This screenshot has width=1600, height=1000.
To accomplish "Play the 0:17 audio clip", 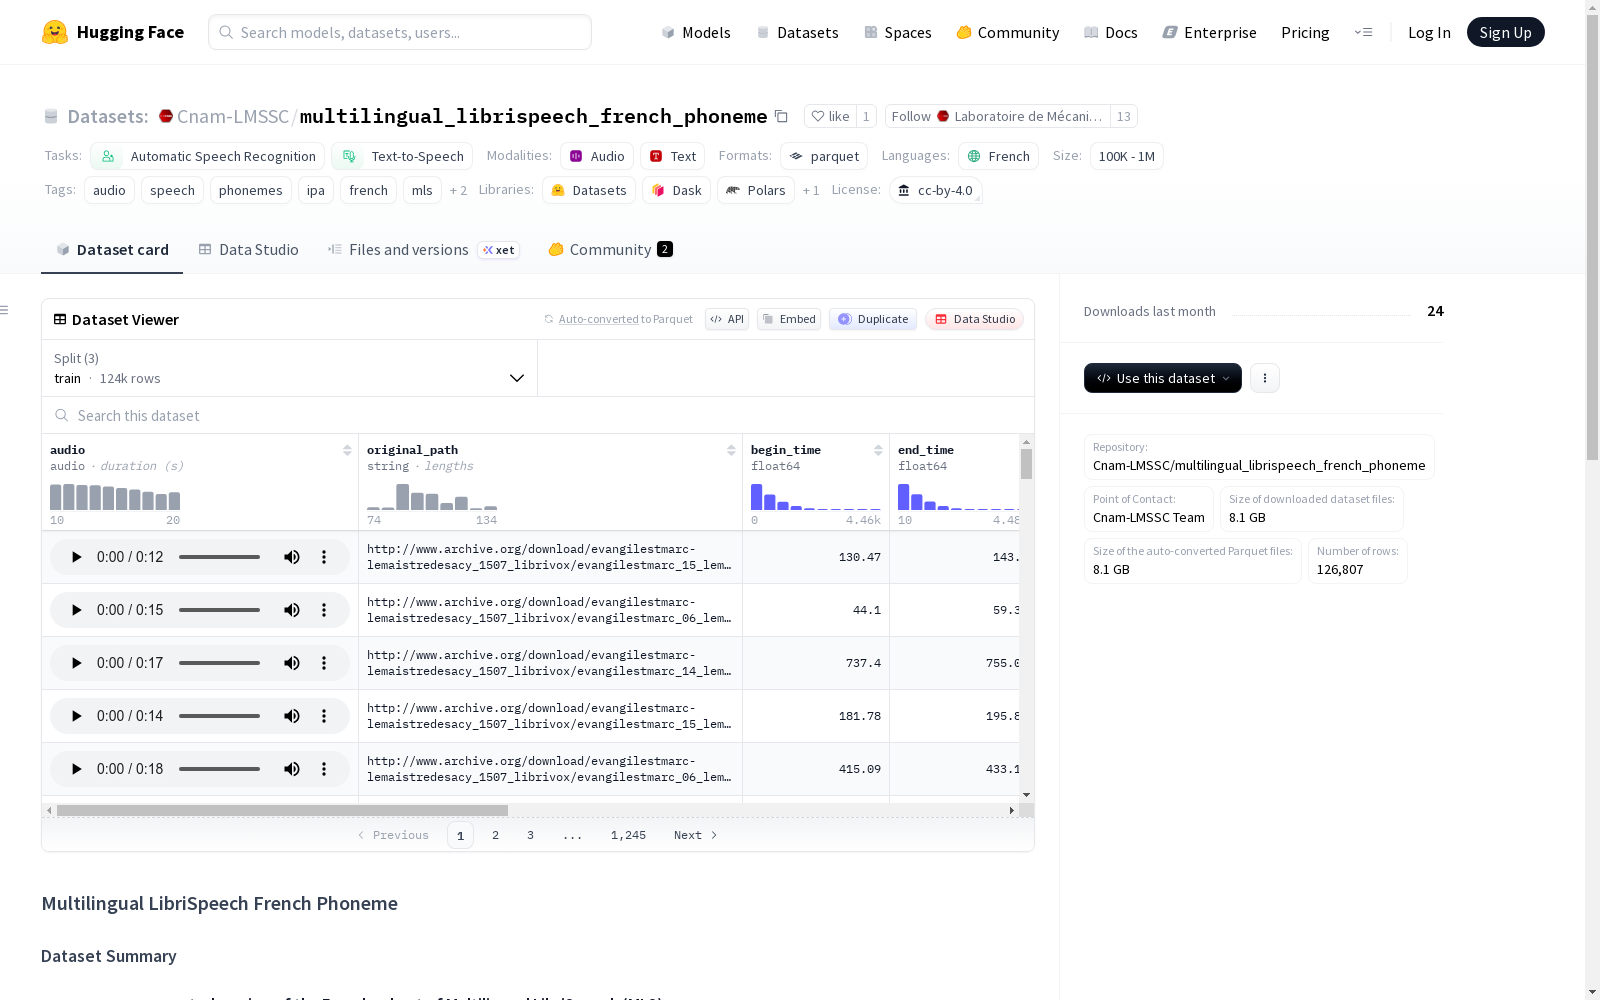I will point(76,663).
